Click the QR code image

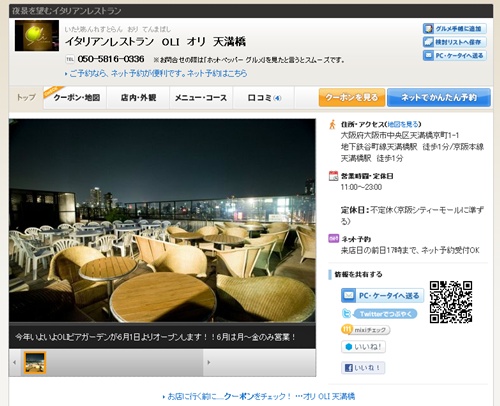tap(451, 302)
